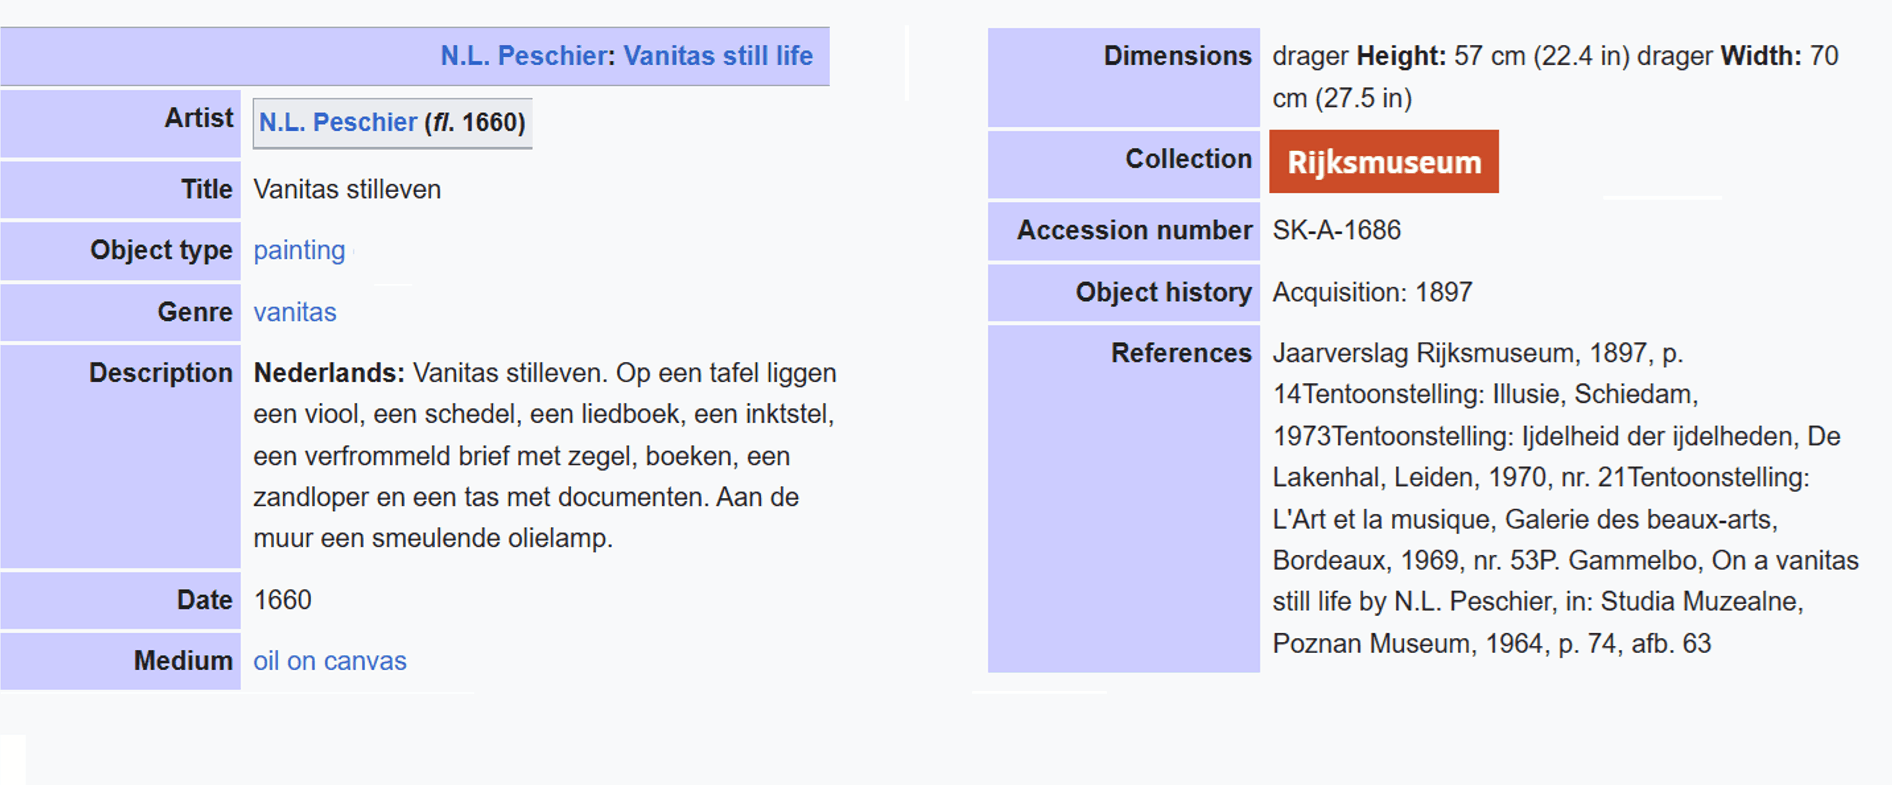Open the vanitas genre link
The height and width of the screenshot is (785, 1892).
295,312
